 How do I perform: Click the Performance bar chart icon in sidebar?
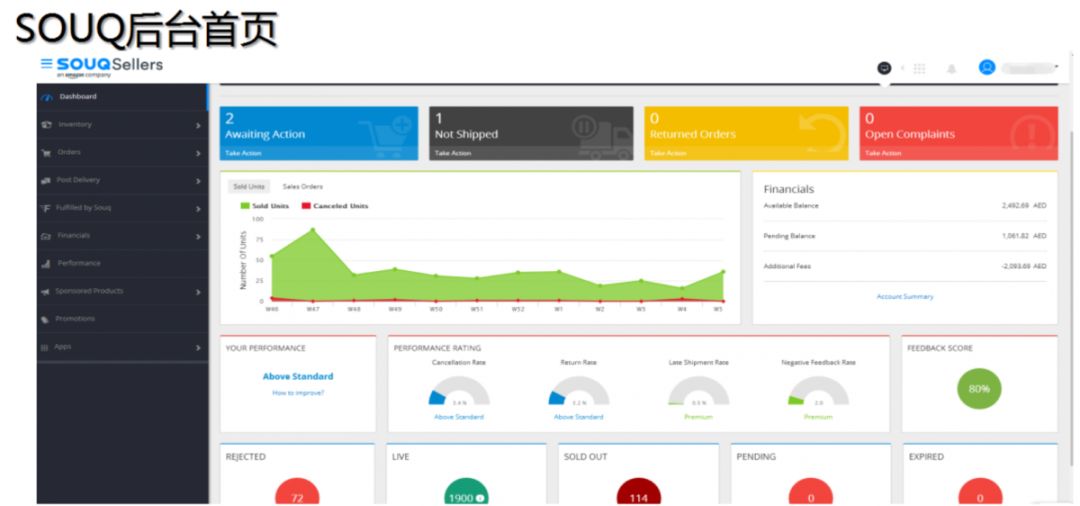click(46, 264)
